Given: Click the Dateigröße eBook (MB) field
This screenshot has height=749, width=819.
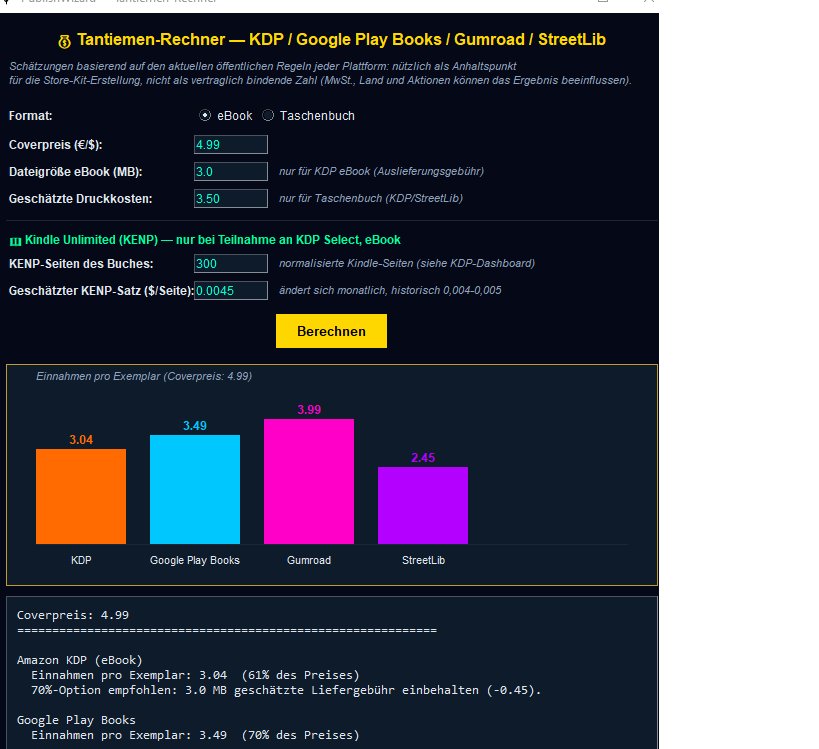Looking at the screenshot, I should tap(231, 172).
